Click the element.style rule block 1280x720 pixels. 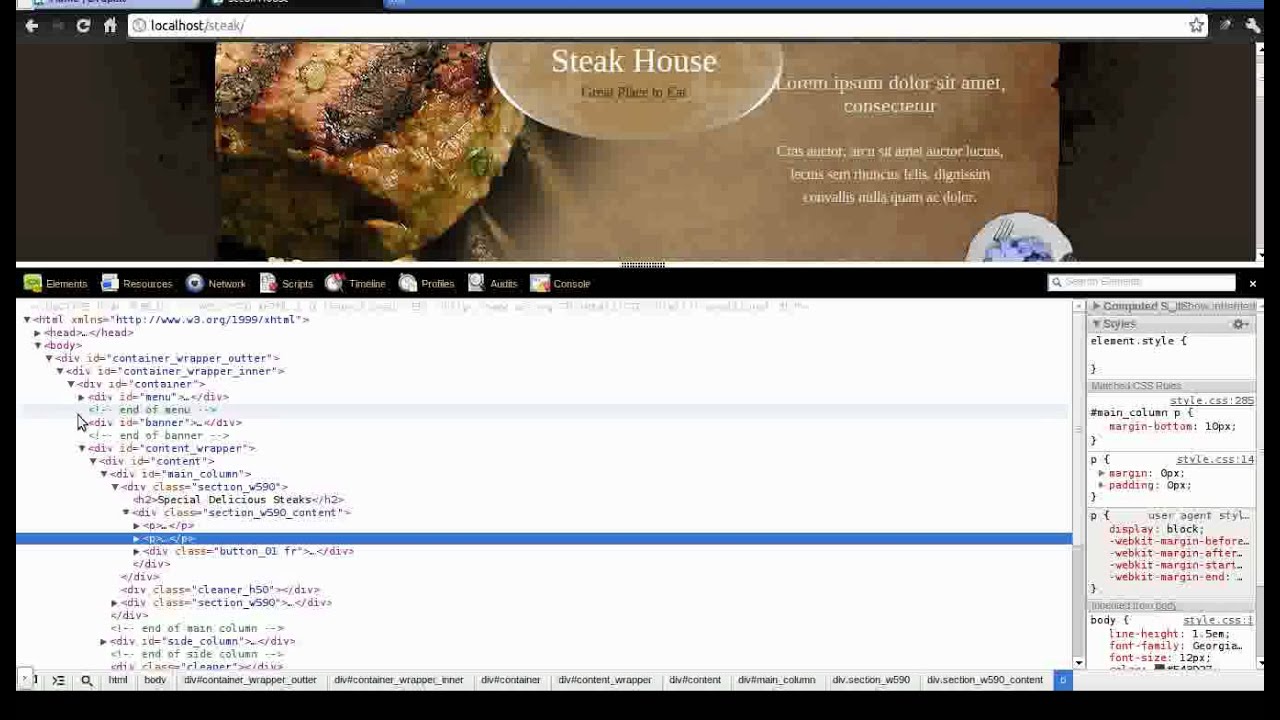coord(1171,355)
